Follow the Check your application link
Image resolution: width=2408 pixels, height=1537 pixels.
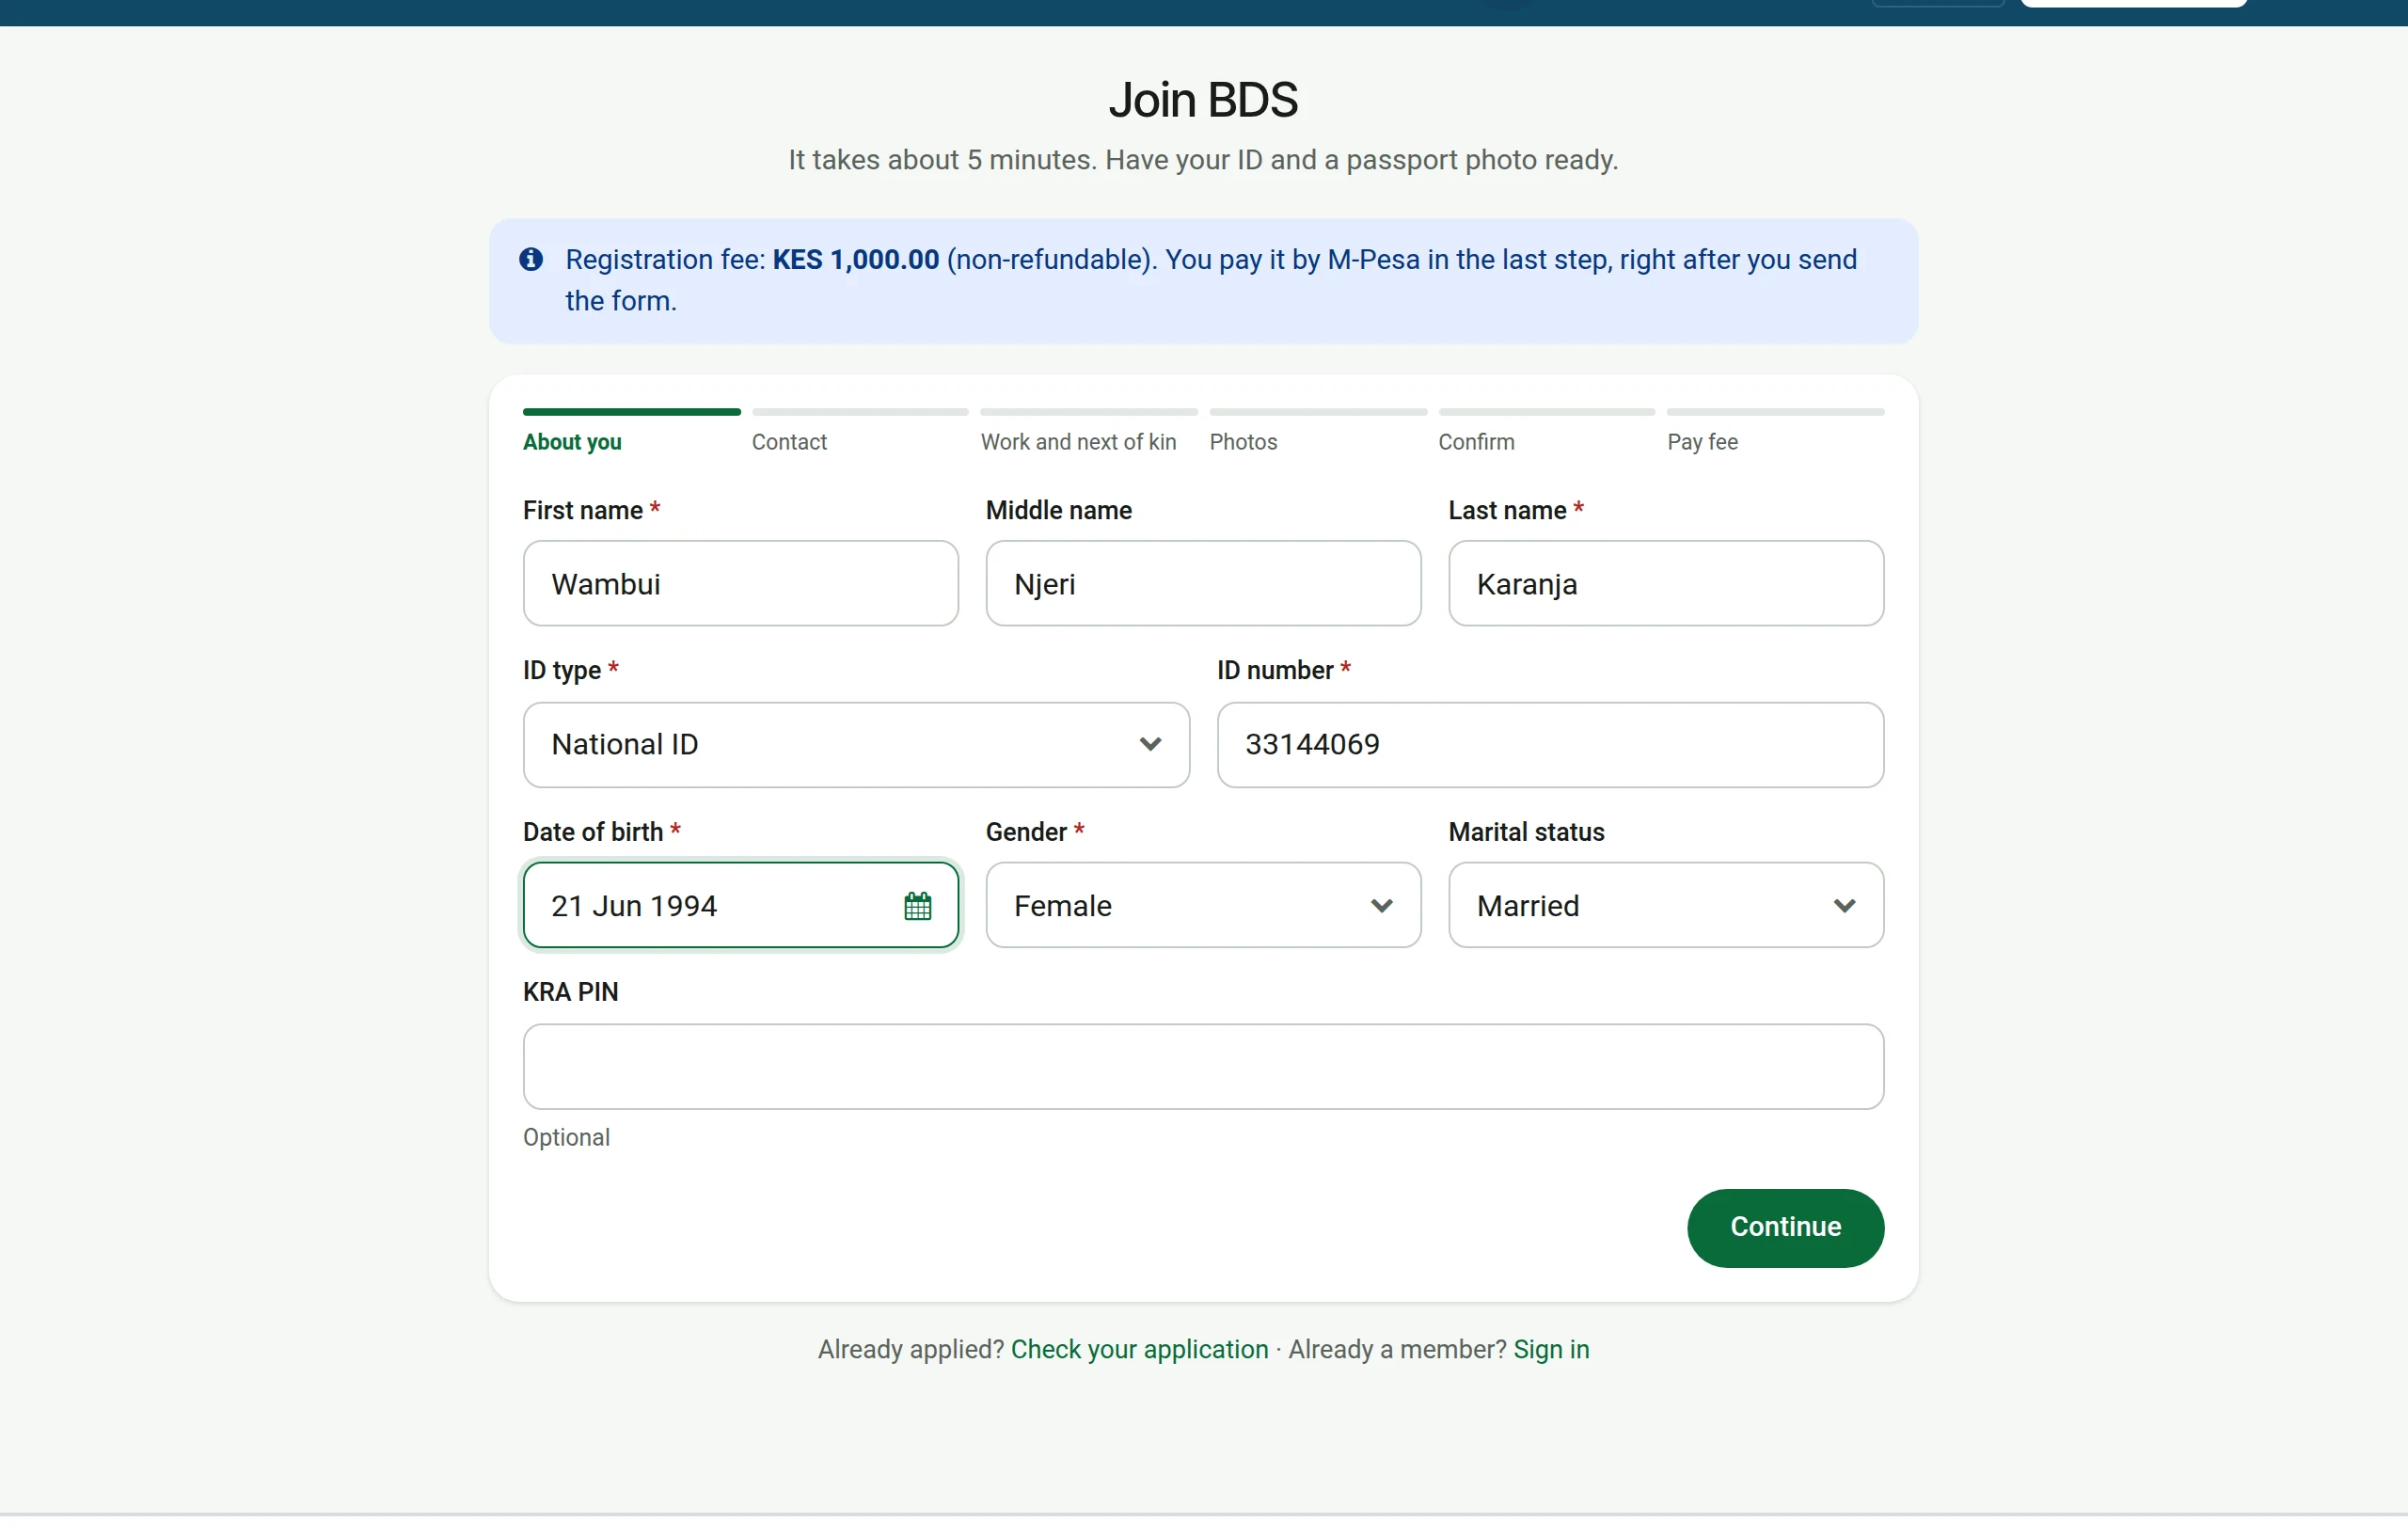tap(1139, 1350)
